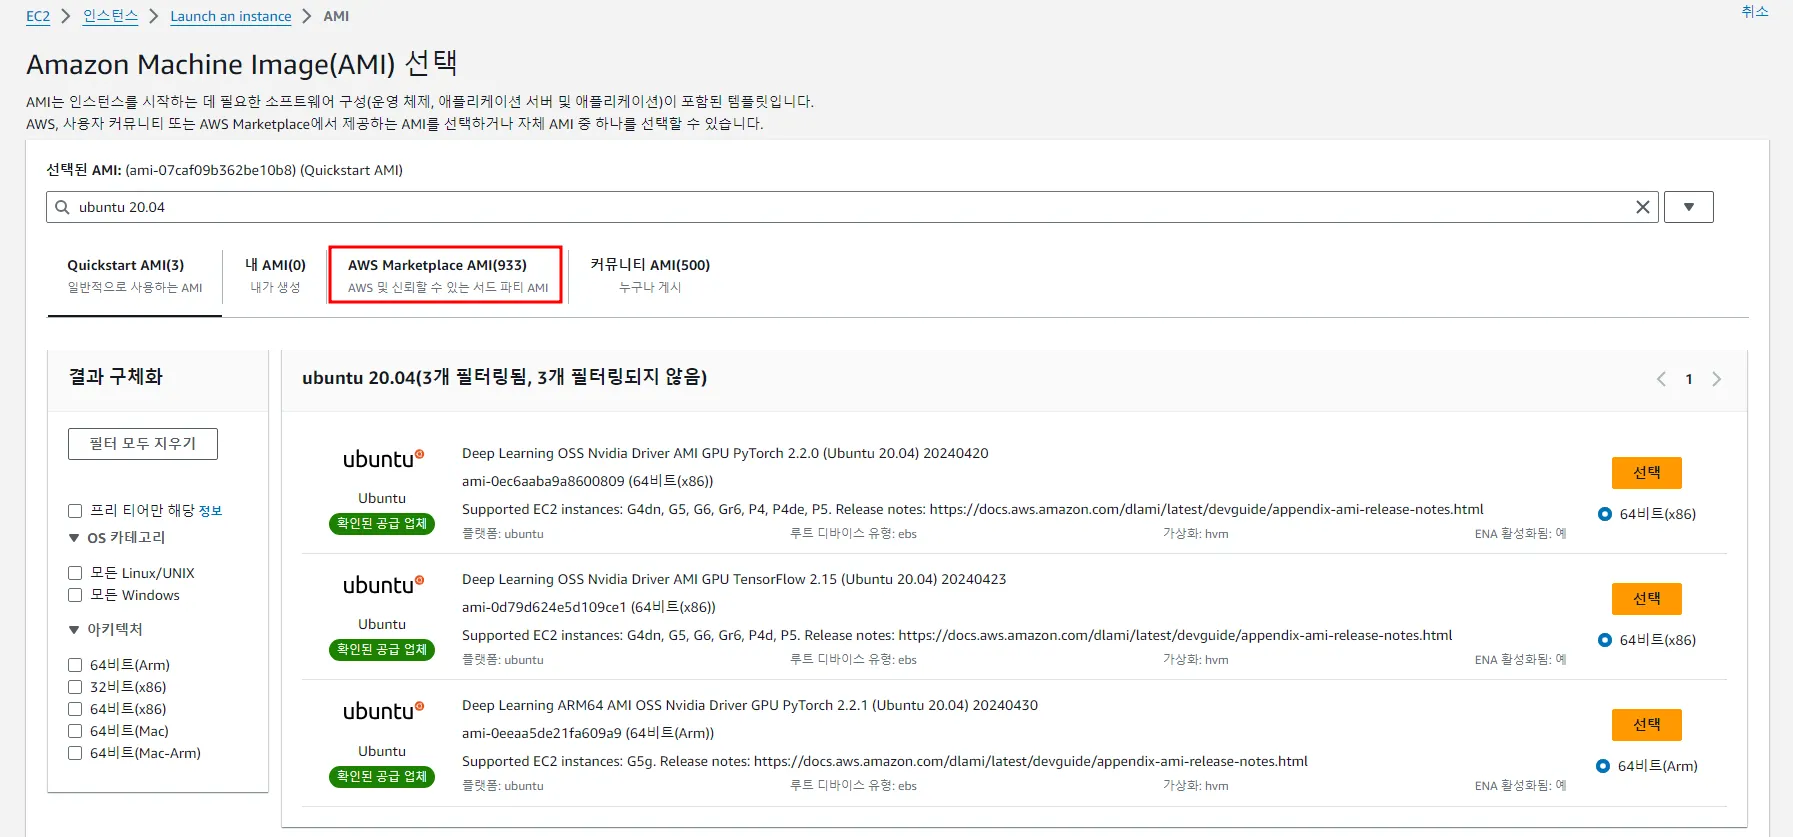The width and height of the screenshot is (1793, 837).
Task: Switch to Quickstart AMI(3) tab
Action: (135, 276)
